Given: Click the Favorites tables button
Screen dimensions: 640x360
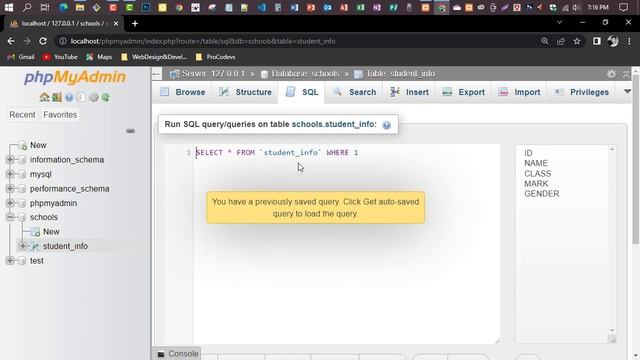Looking at the screenshot, I should (x=60, y=115).
